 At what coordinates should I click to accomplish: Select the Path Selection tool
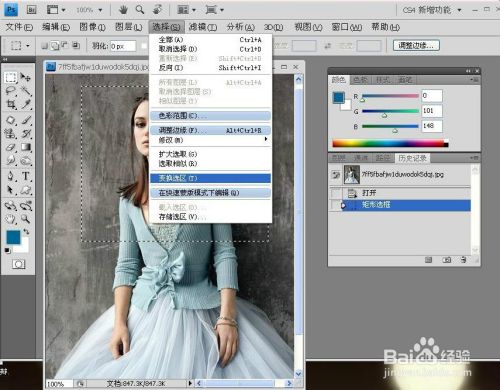pyautogui.click(x=11, y=190)
